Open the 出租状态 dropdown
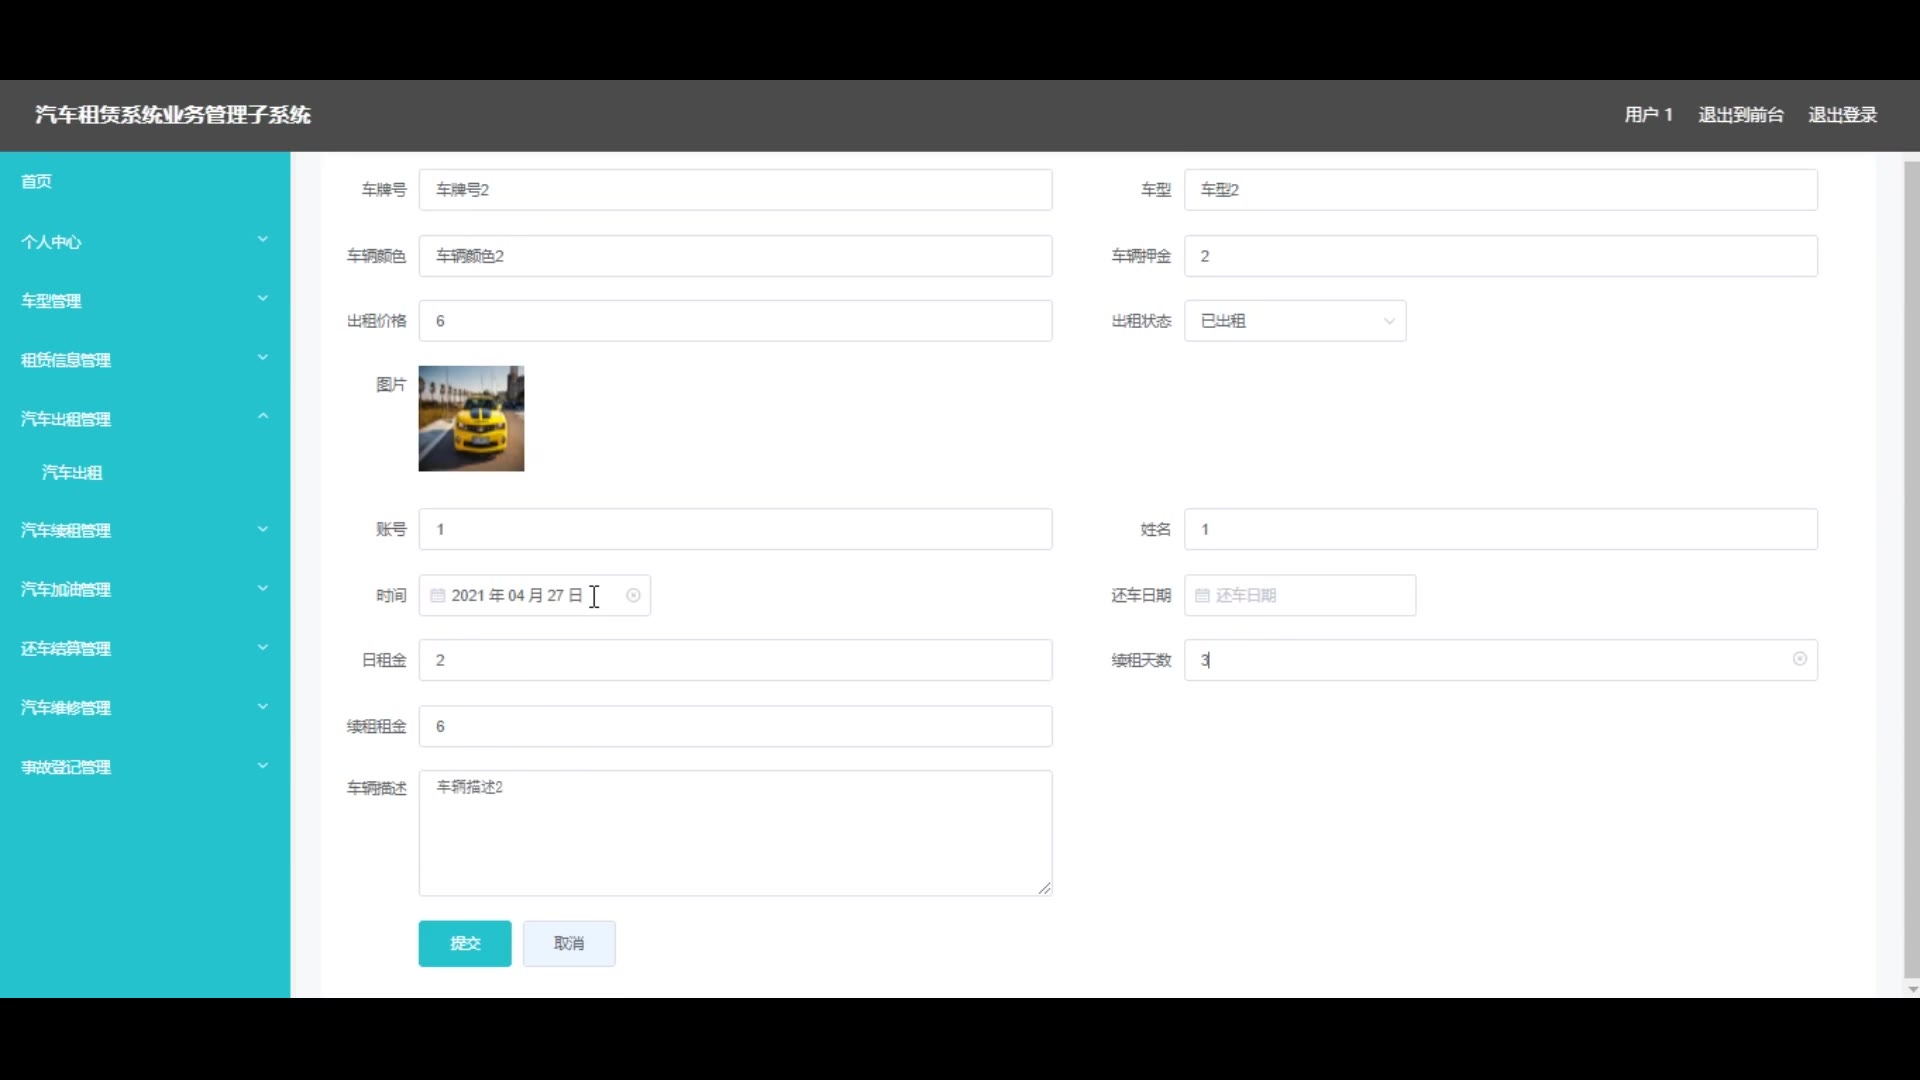The height and width of the screenshot is (1080, 1920). click(1294, 321)
